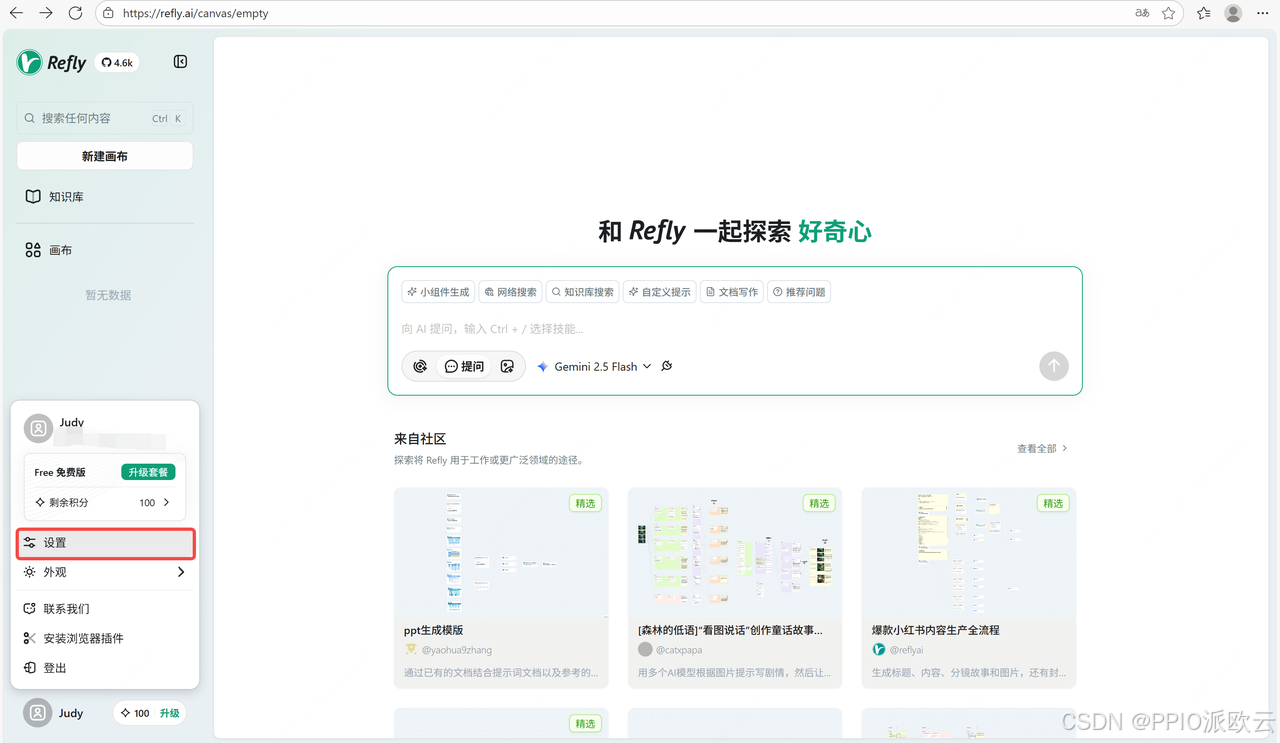Select the 提问 ask mode
1280x743 pixels.
464,367
